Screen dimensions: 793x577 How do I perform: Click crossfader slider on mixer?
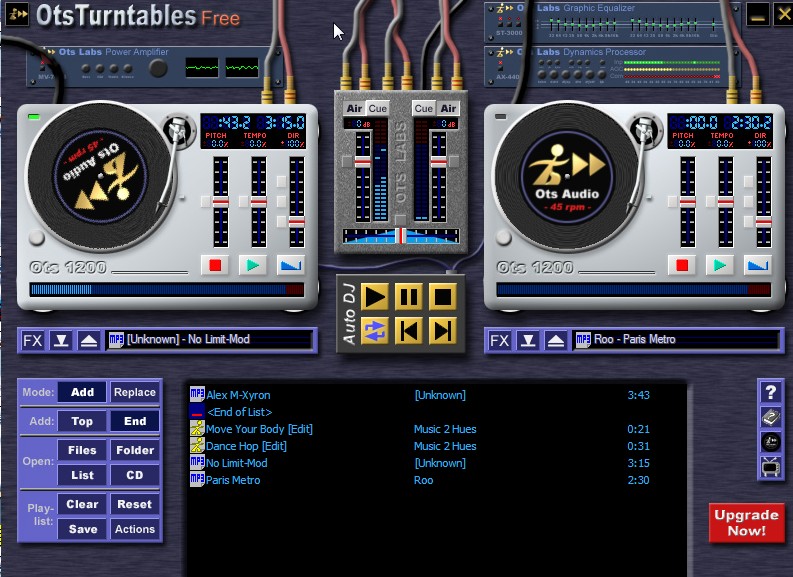point(401,236)
